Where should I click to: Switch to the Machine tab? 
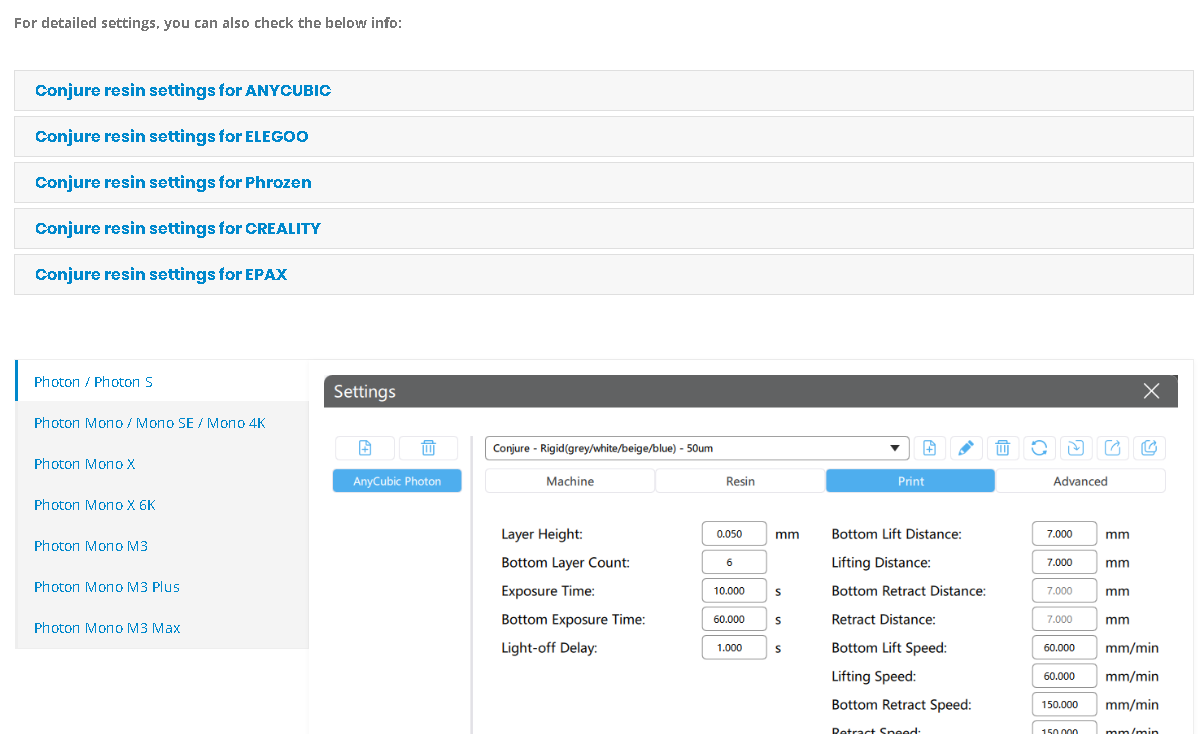pos(570,481)
